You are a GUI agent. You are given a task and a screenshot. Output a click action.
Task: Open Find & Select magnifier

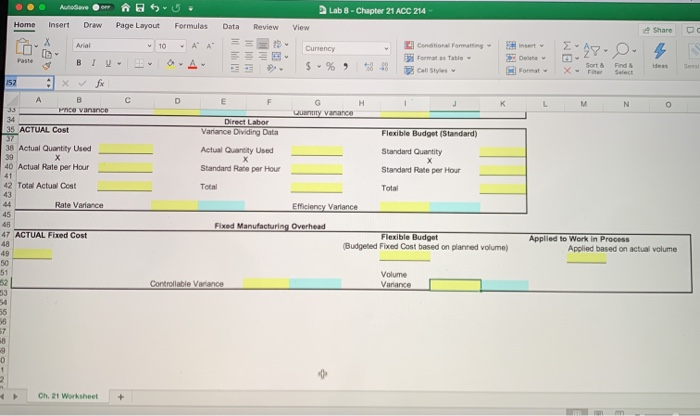click(x=623, y=58)
